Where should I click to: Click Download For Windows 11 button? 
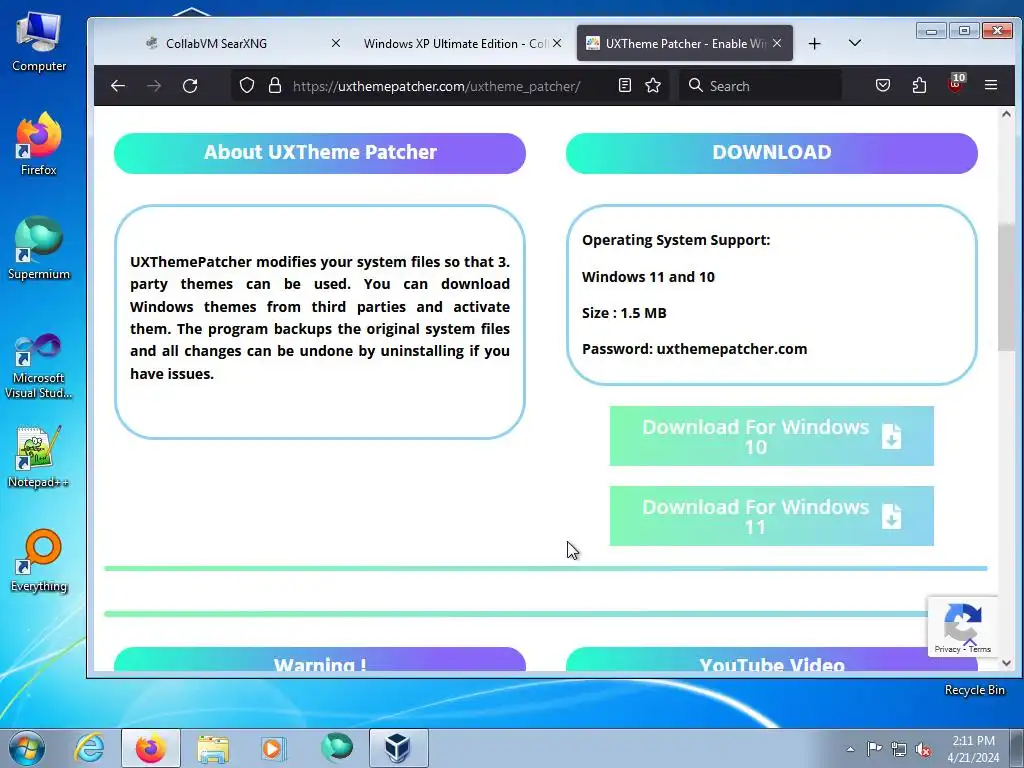(x=771, y=516)
